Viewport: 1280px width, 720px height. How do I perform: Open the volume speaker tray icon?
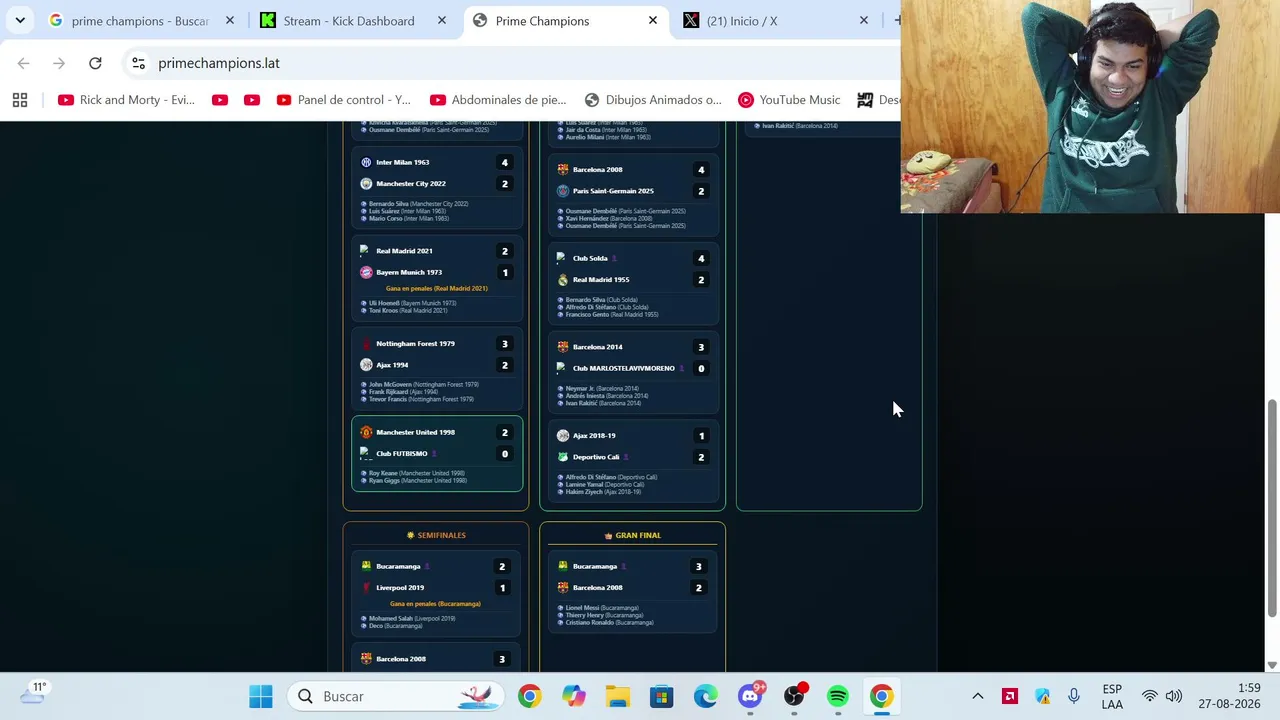pyautogui.click(x=1174, y=696)
